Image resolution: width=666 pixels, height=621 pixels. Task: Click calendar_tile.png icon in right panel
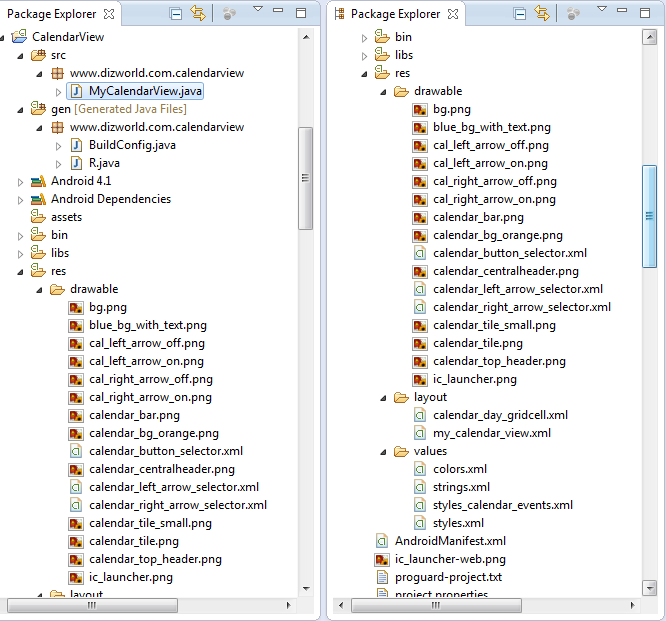pos(420,343)
